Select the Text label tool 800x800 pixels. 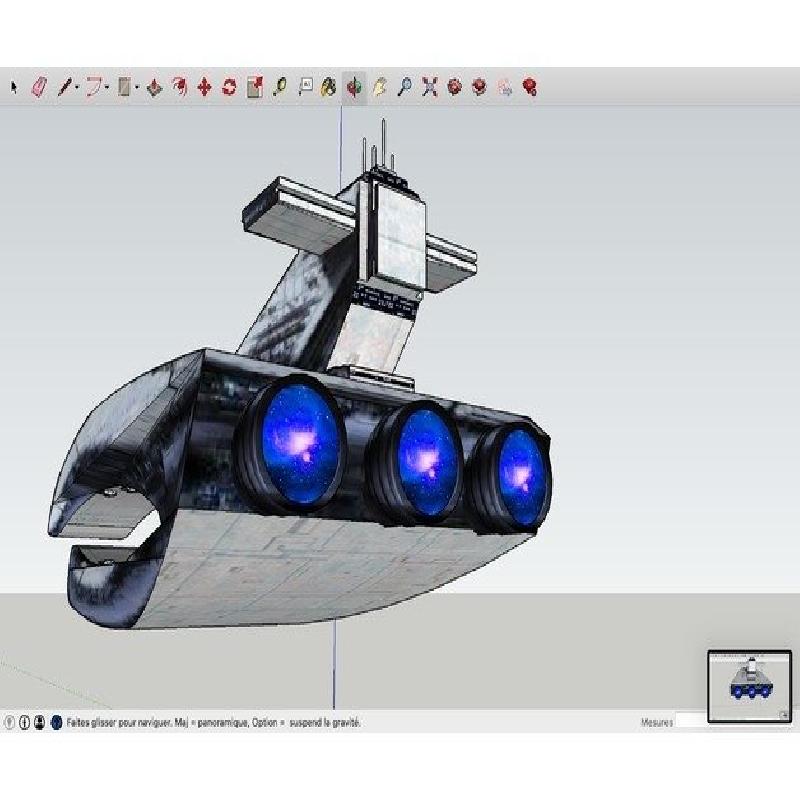(x=305, y=87)
